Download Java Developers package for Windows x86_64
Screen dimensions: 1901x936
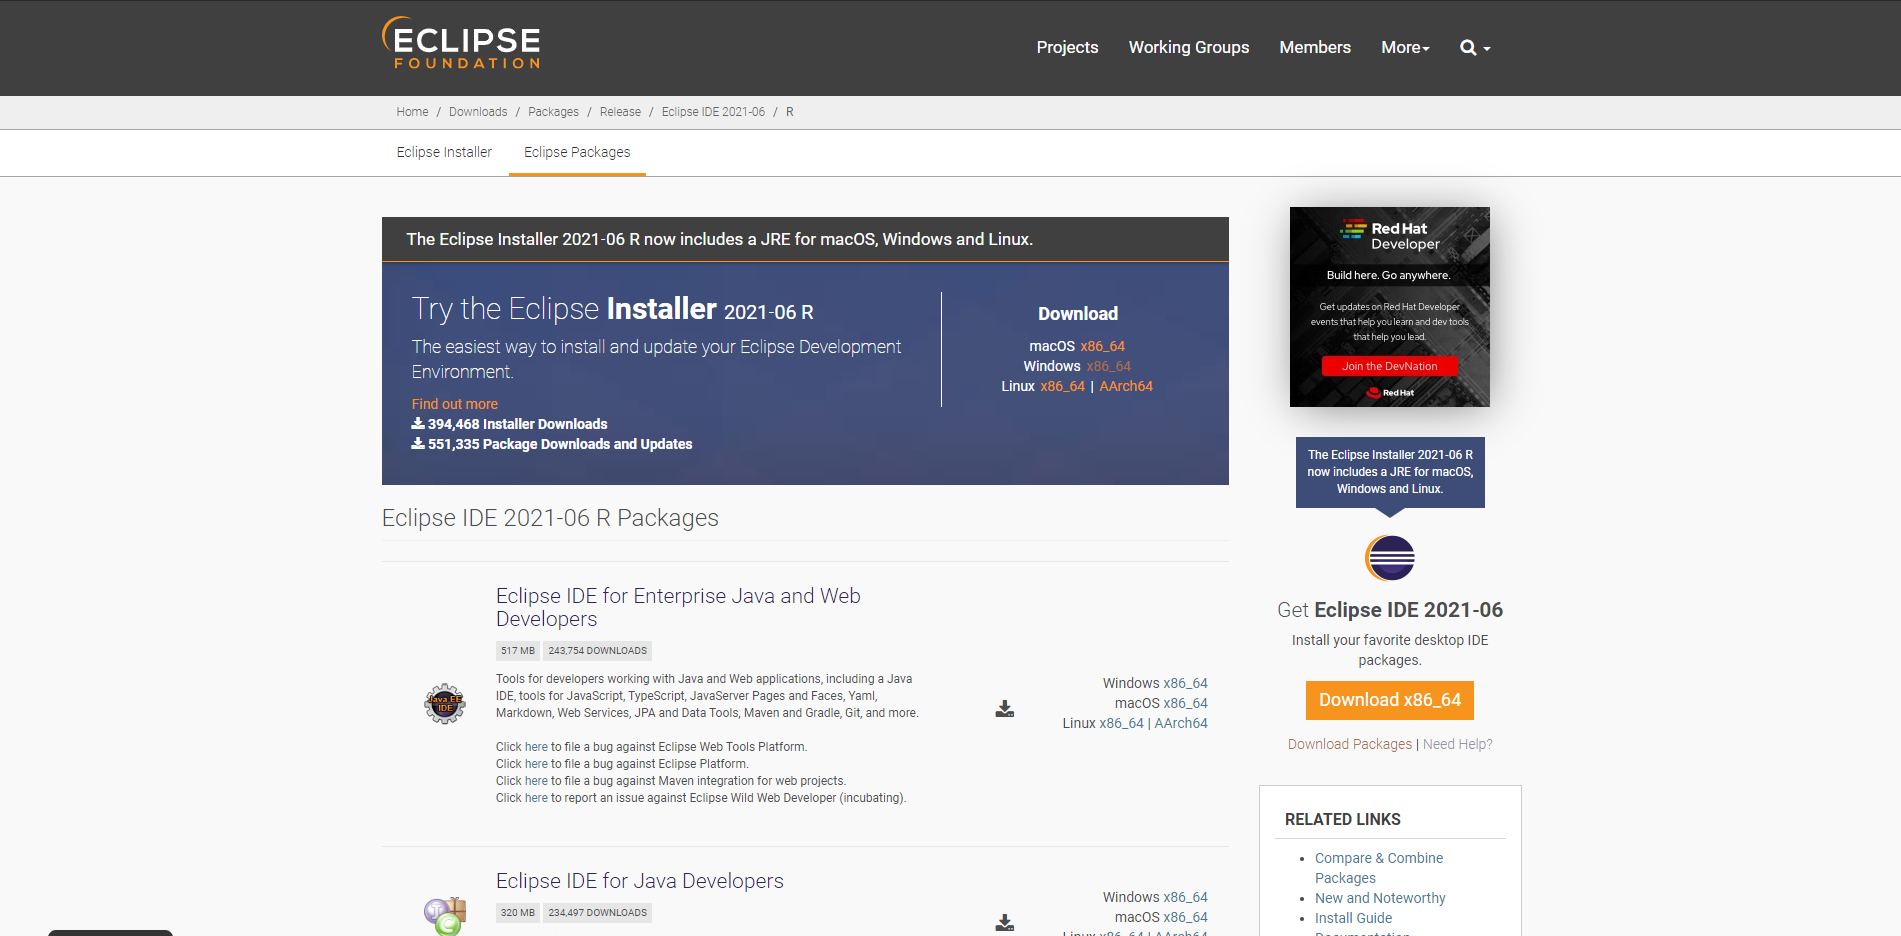click(x=1185, y=897)
